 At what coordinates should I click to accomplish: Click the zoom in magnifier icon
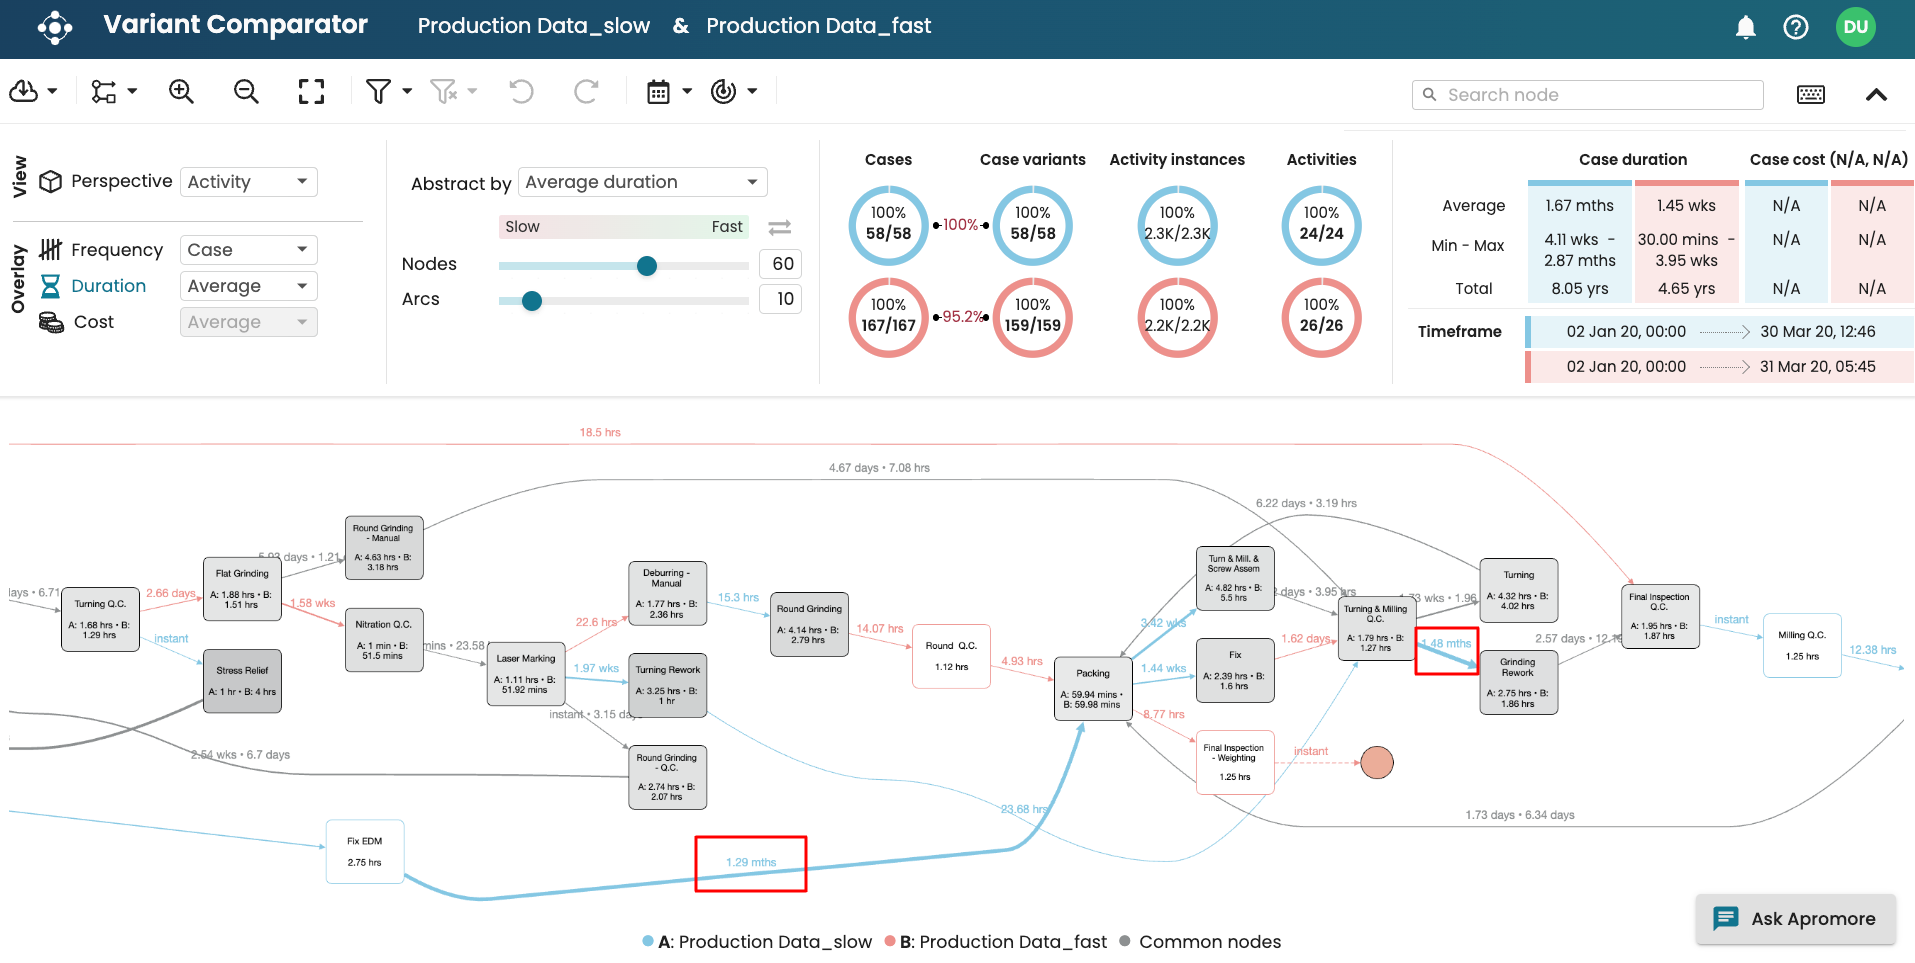pos(181,92)
